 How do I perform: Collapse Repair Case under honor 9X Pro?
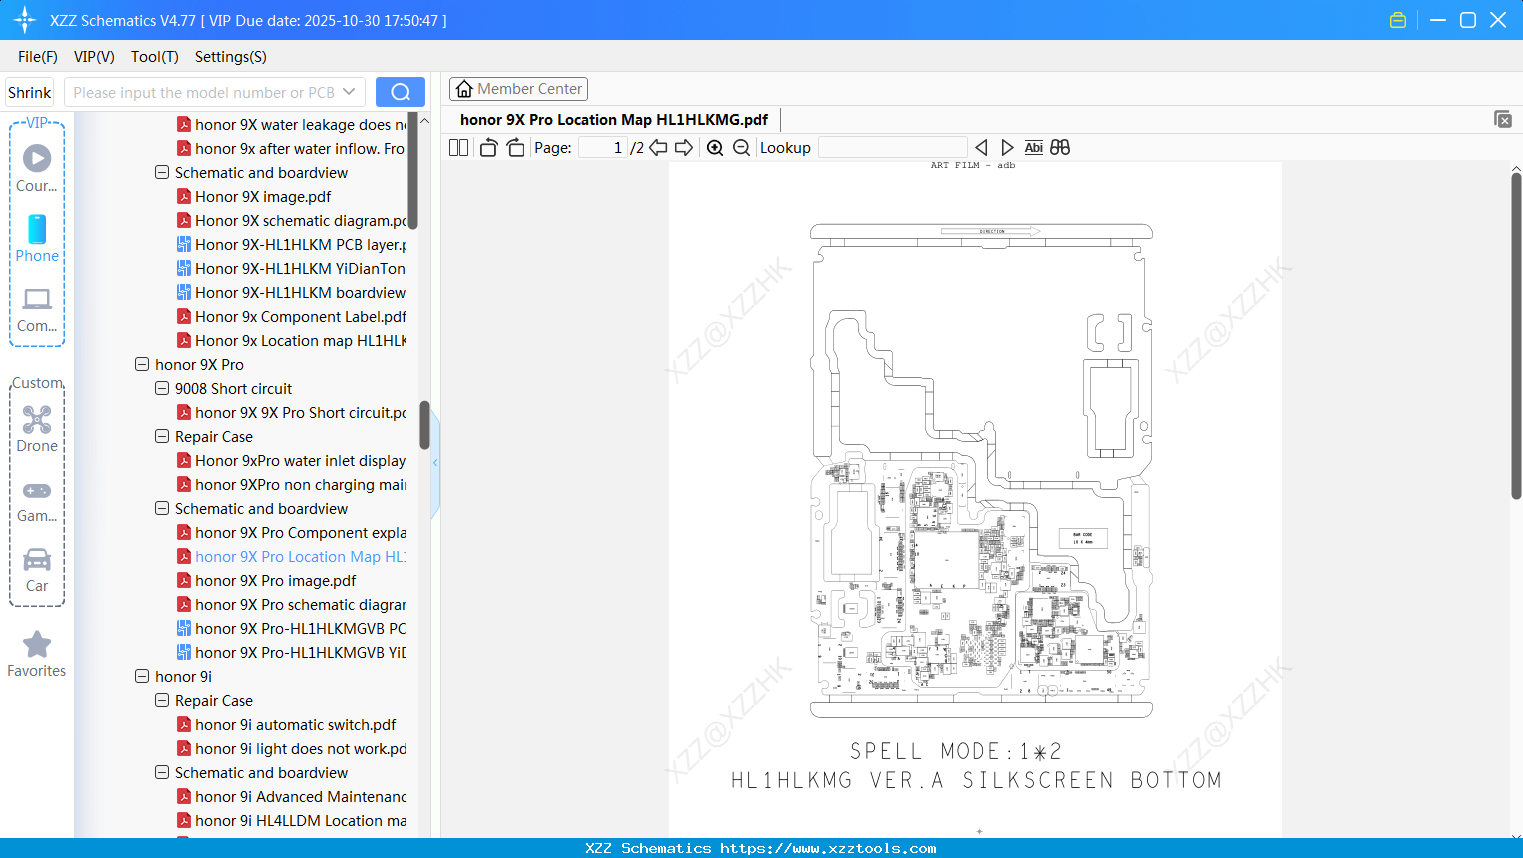click(162, 437)
